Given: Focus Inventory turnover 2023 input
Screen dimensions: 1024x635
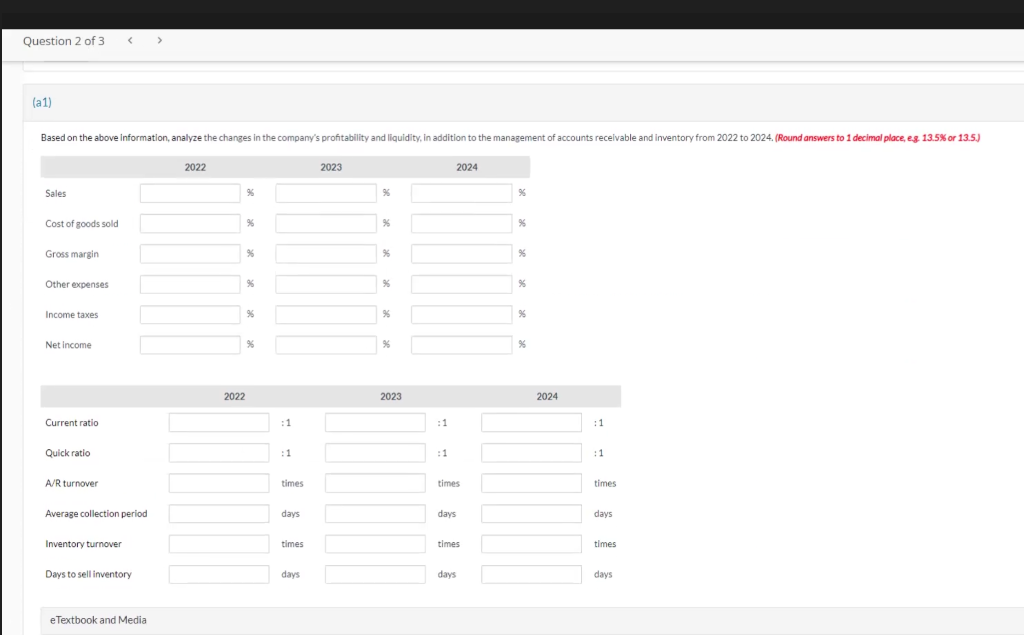Looking at the screenshot, I should coord(376,544).
